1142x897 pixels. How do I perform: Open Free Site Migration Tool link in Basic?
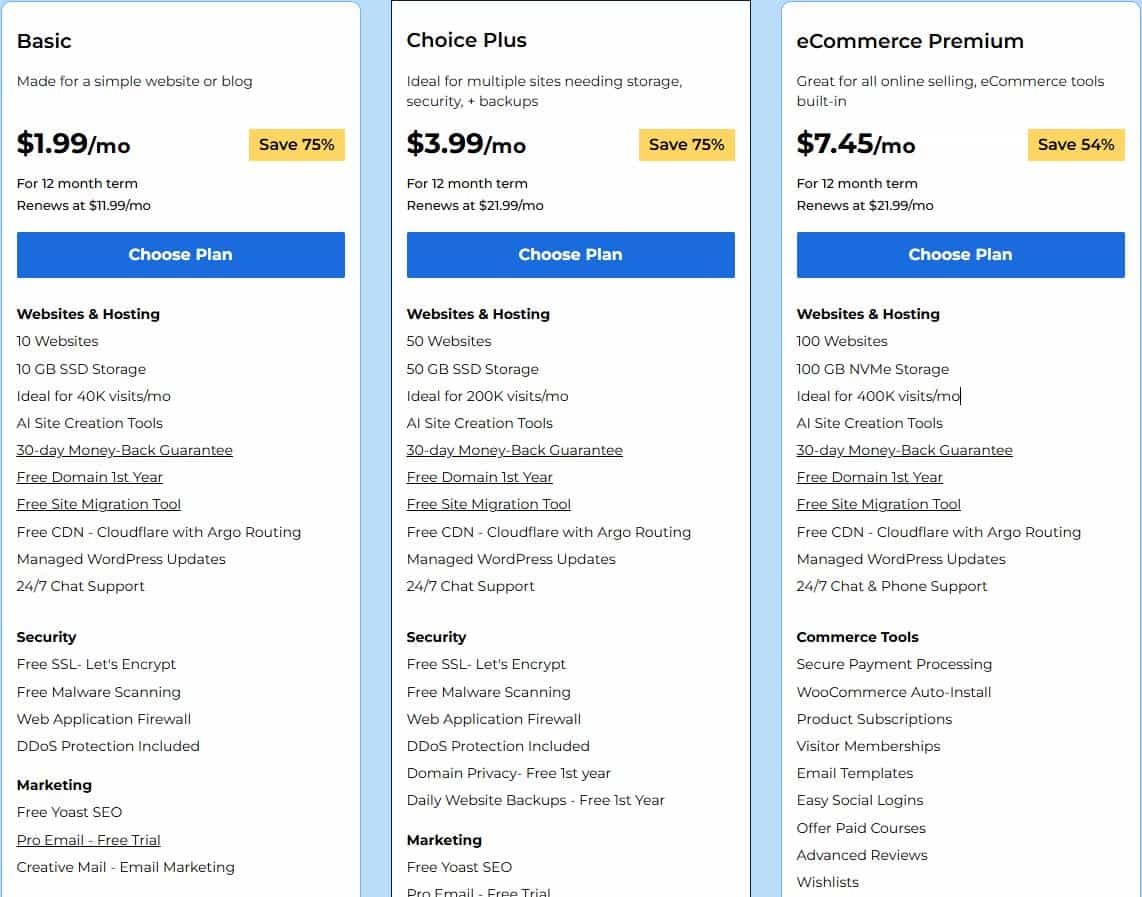98,504
